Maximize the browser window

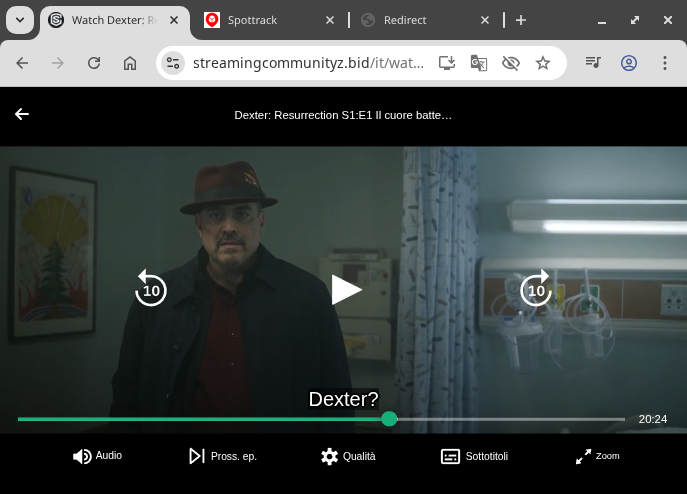point(635,20)
